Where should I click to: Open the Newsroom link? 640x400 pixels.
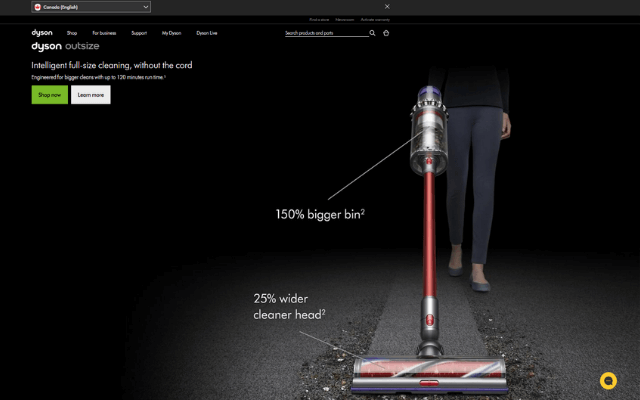pos(344,20)
